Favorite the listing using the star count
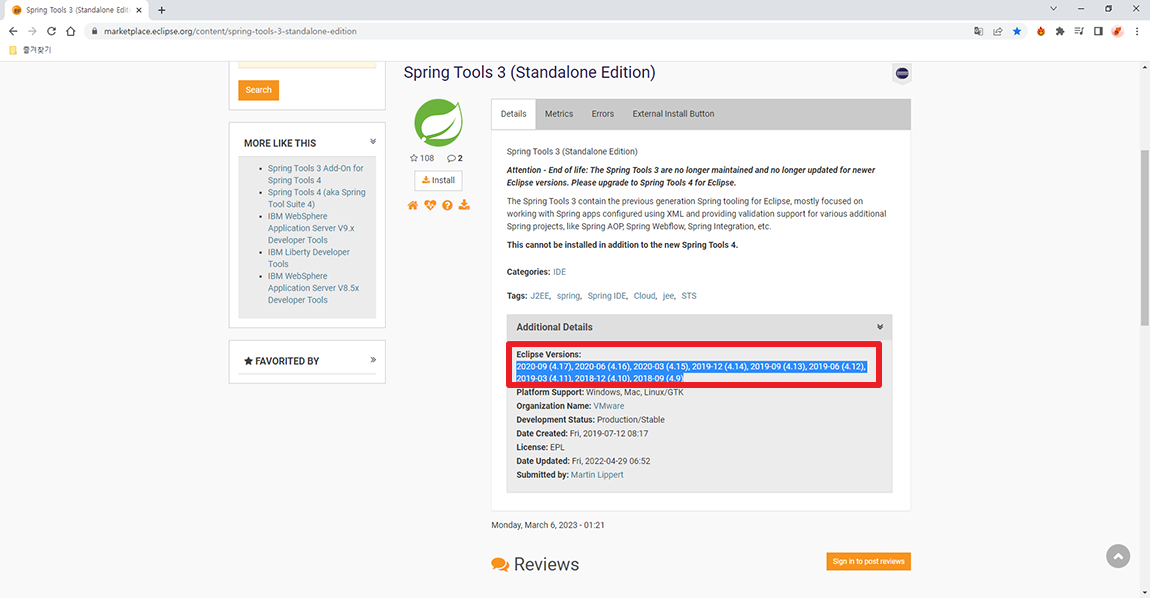1150x598 pixels. 422,158
